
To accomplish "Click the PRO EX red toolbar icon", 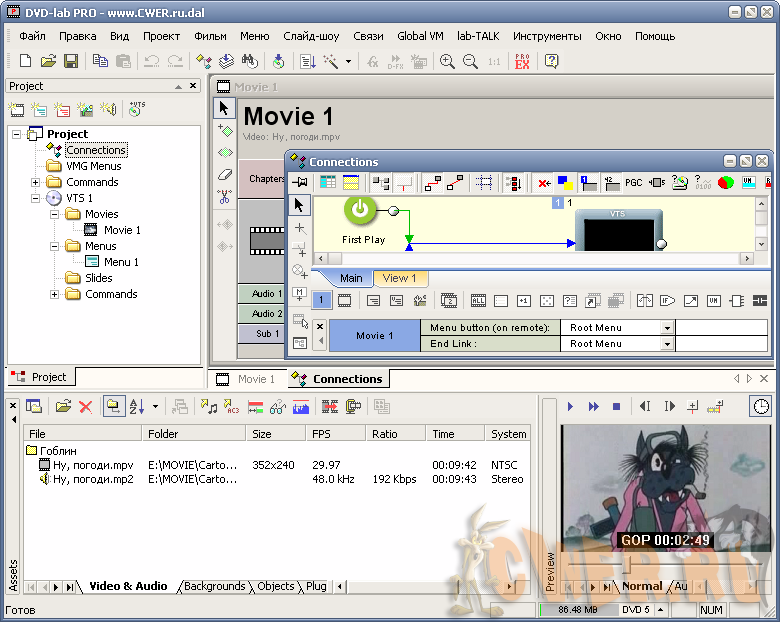I will click(522, 61).
